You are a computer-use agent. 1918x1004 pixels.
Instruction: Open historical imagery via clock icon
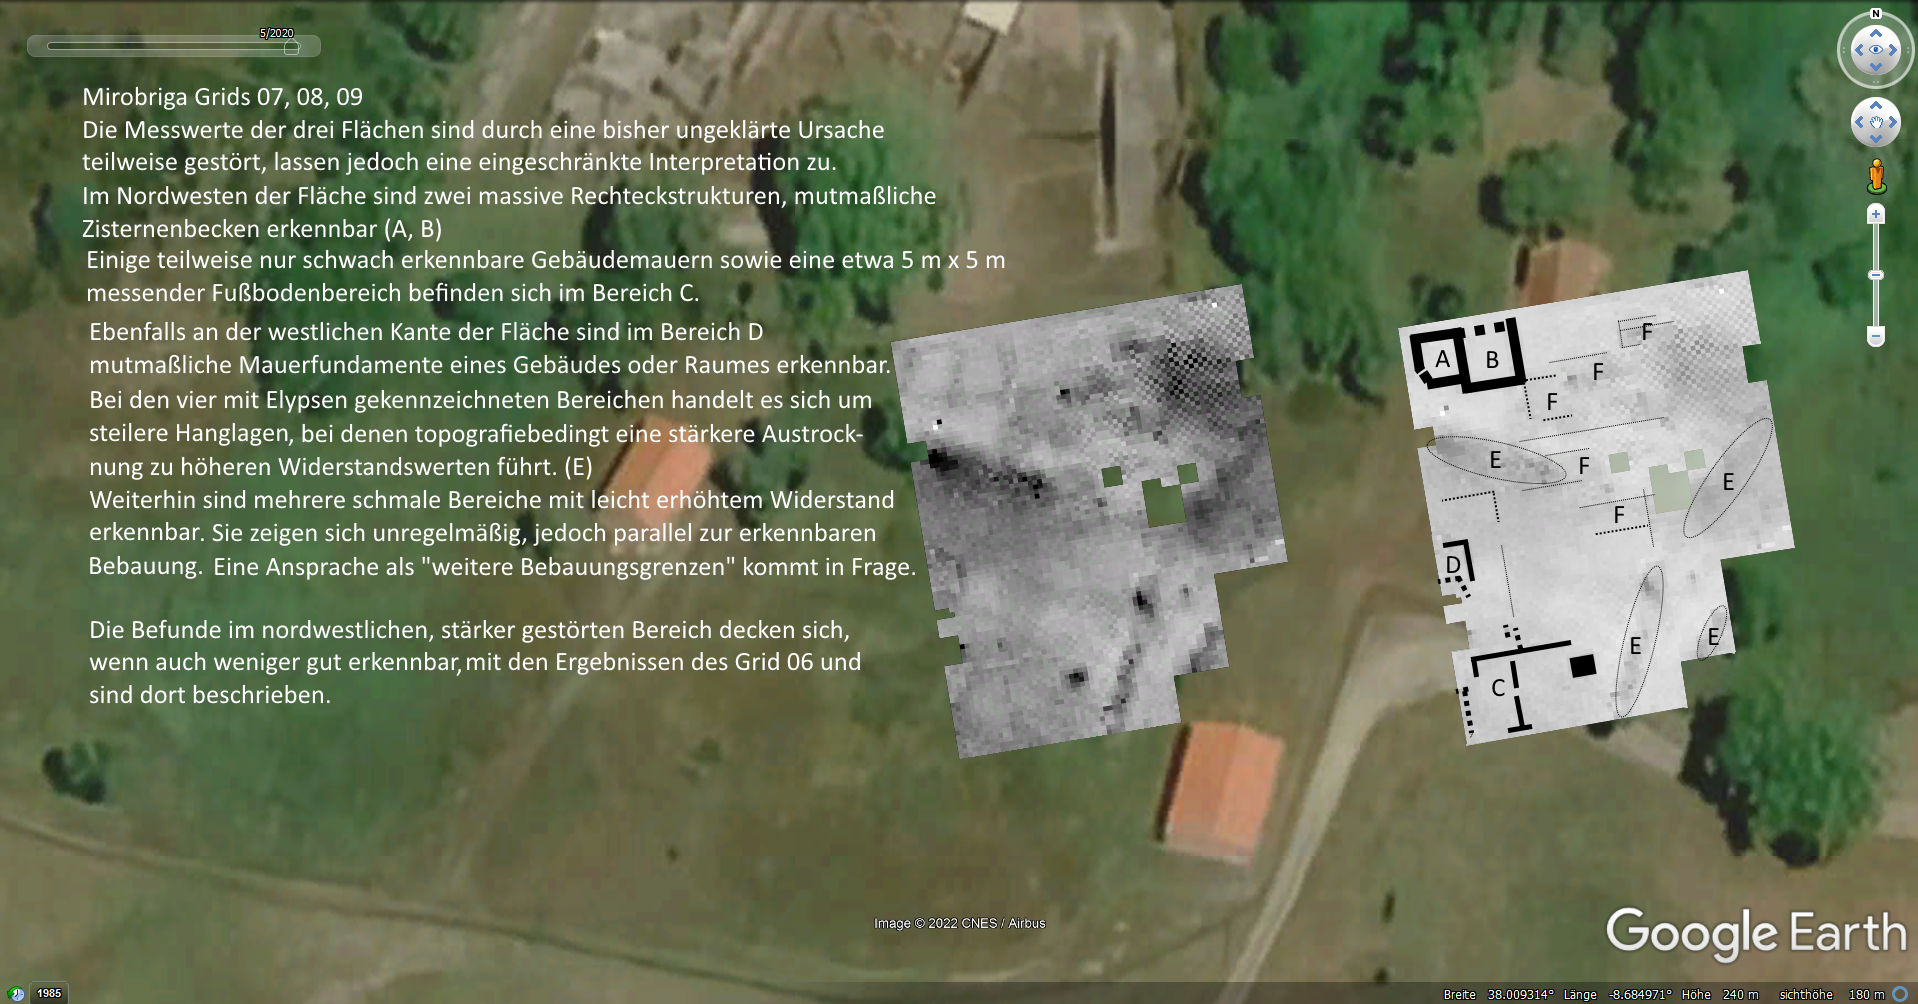(x=16, y=994)
